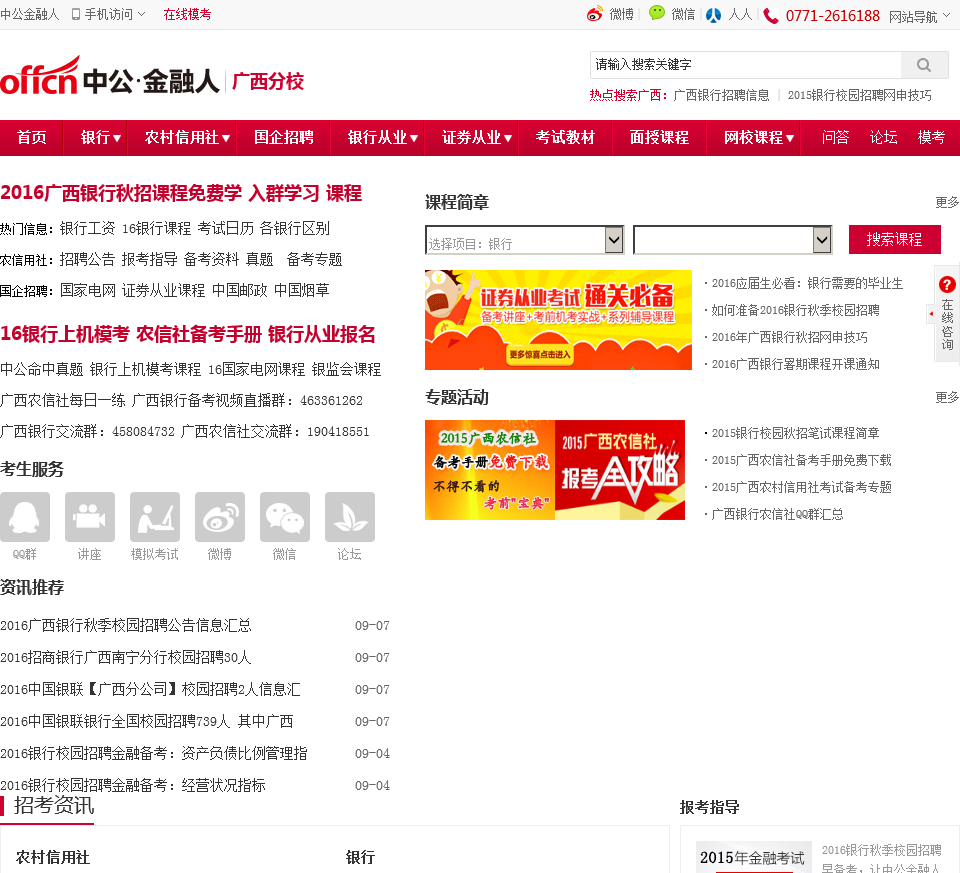This screenshot has width=960, height=873.
Task: Click the magnifier search icon button
Action: pyautogui.click(x=924, y=65)
